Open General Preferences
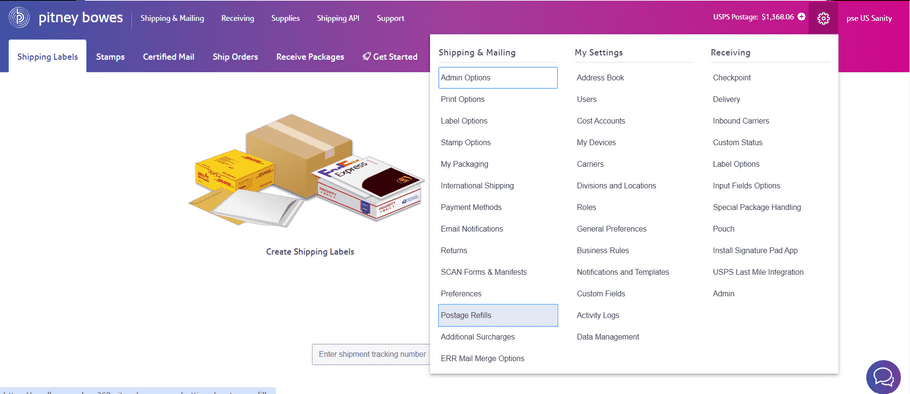910x394 pixels. 611,229
